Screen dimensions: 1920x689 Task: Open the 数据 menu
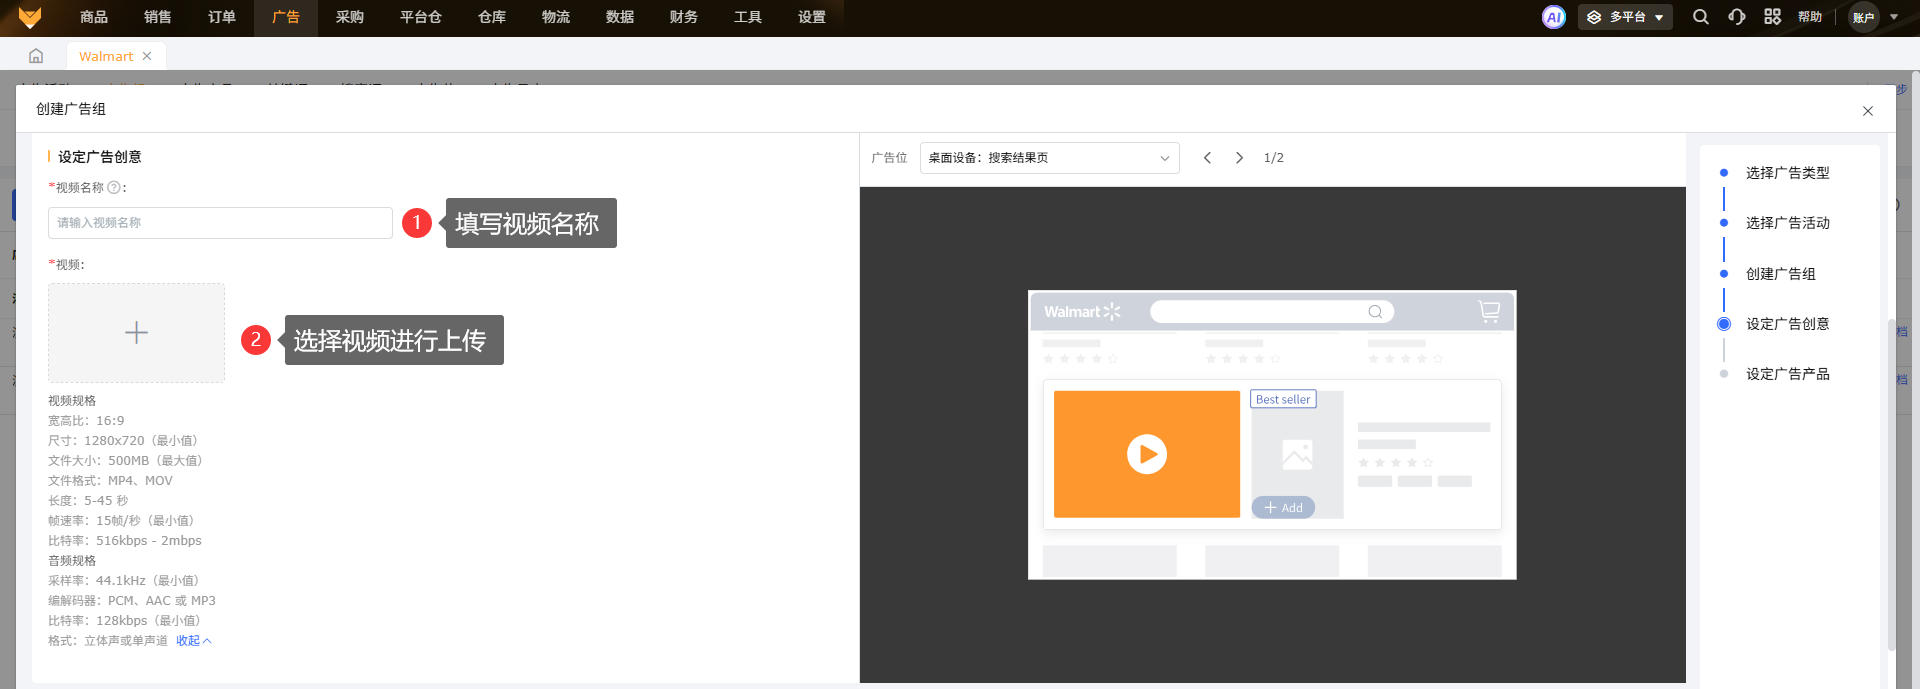click(620, 17)
